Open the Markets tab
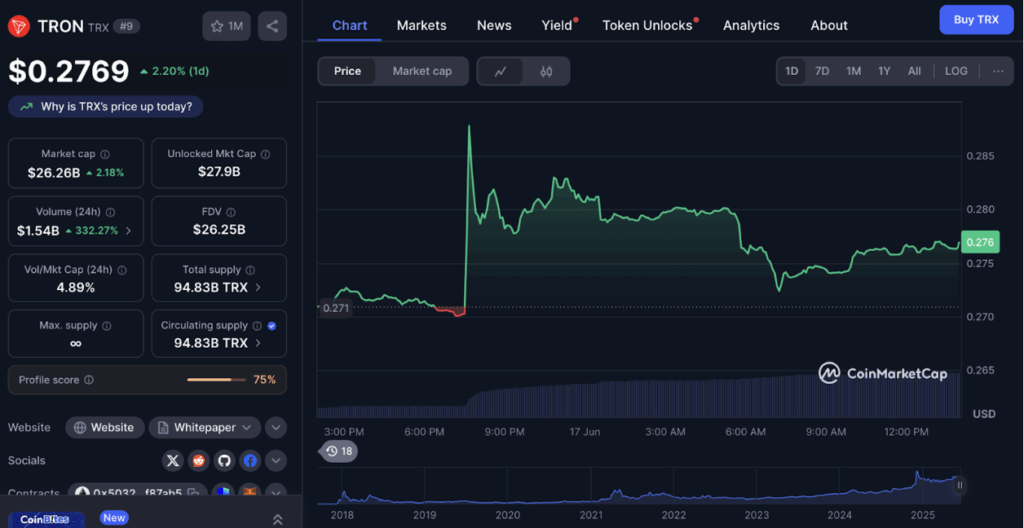 421,25
